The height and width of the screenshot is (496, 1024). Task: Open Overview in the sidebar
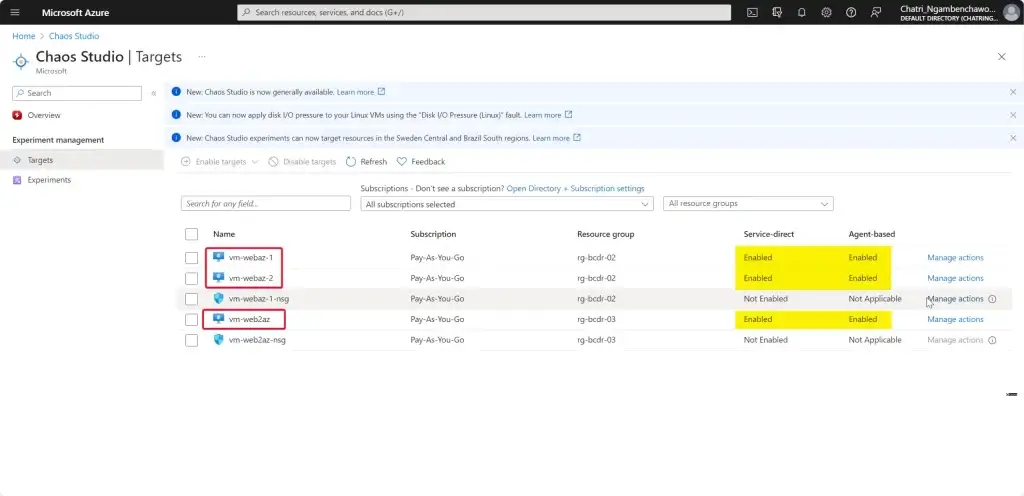click(x=44, y=116)
